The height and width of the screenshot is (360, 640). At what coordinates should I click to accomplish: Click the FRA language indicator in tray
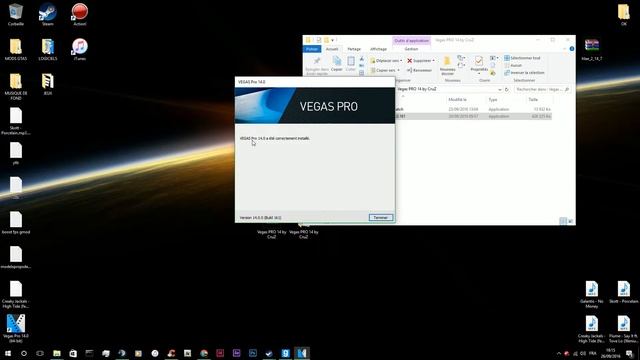(x=593, y=353)
